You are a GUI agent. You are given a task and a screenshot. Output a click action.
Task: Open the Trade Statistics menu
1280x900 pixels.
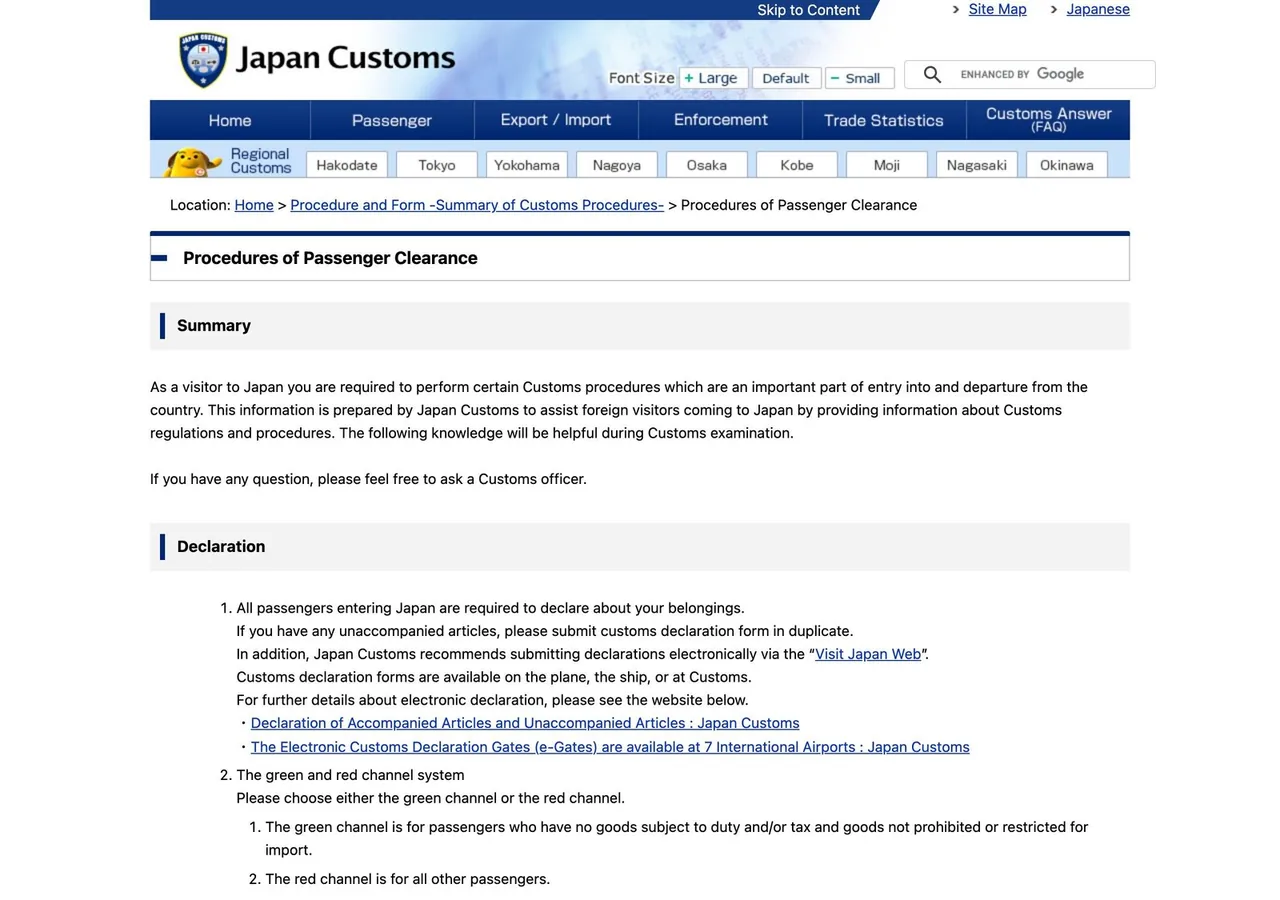pos(884,120)
